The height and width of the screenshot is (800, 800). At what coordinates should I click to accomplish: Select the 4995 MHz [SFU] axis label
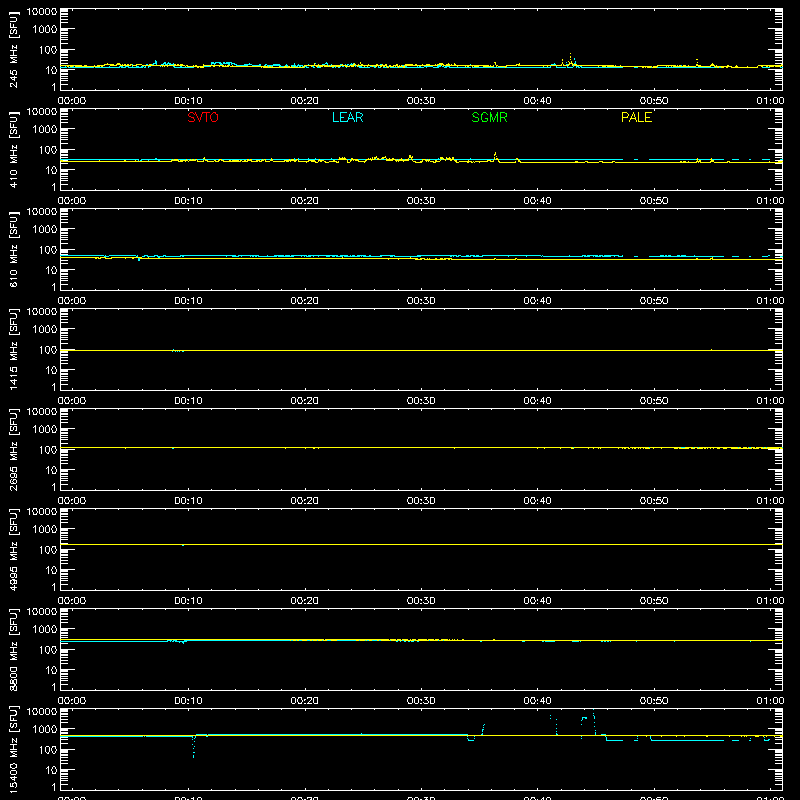[x=13, y=549]
